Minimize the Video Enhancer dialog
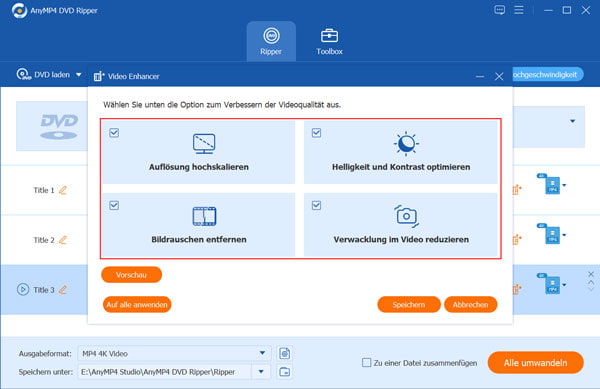Viewport: 600px width, 389px height. point(480,76)
